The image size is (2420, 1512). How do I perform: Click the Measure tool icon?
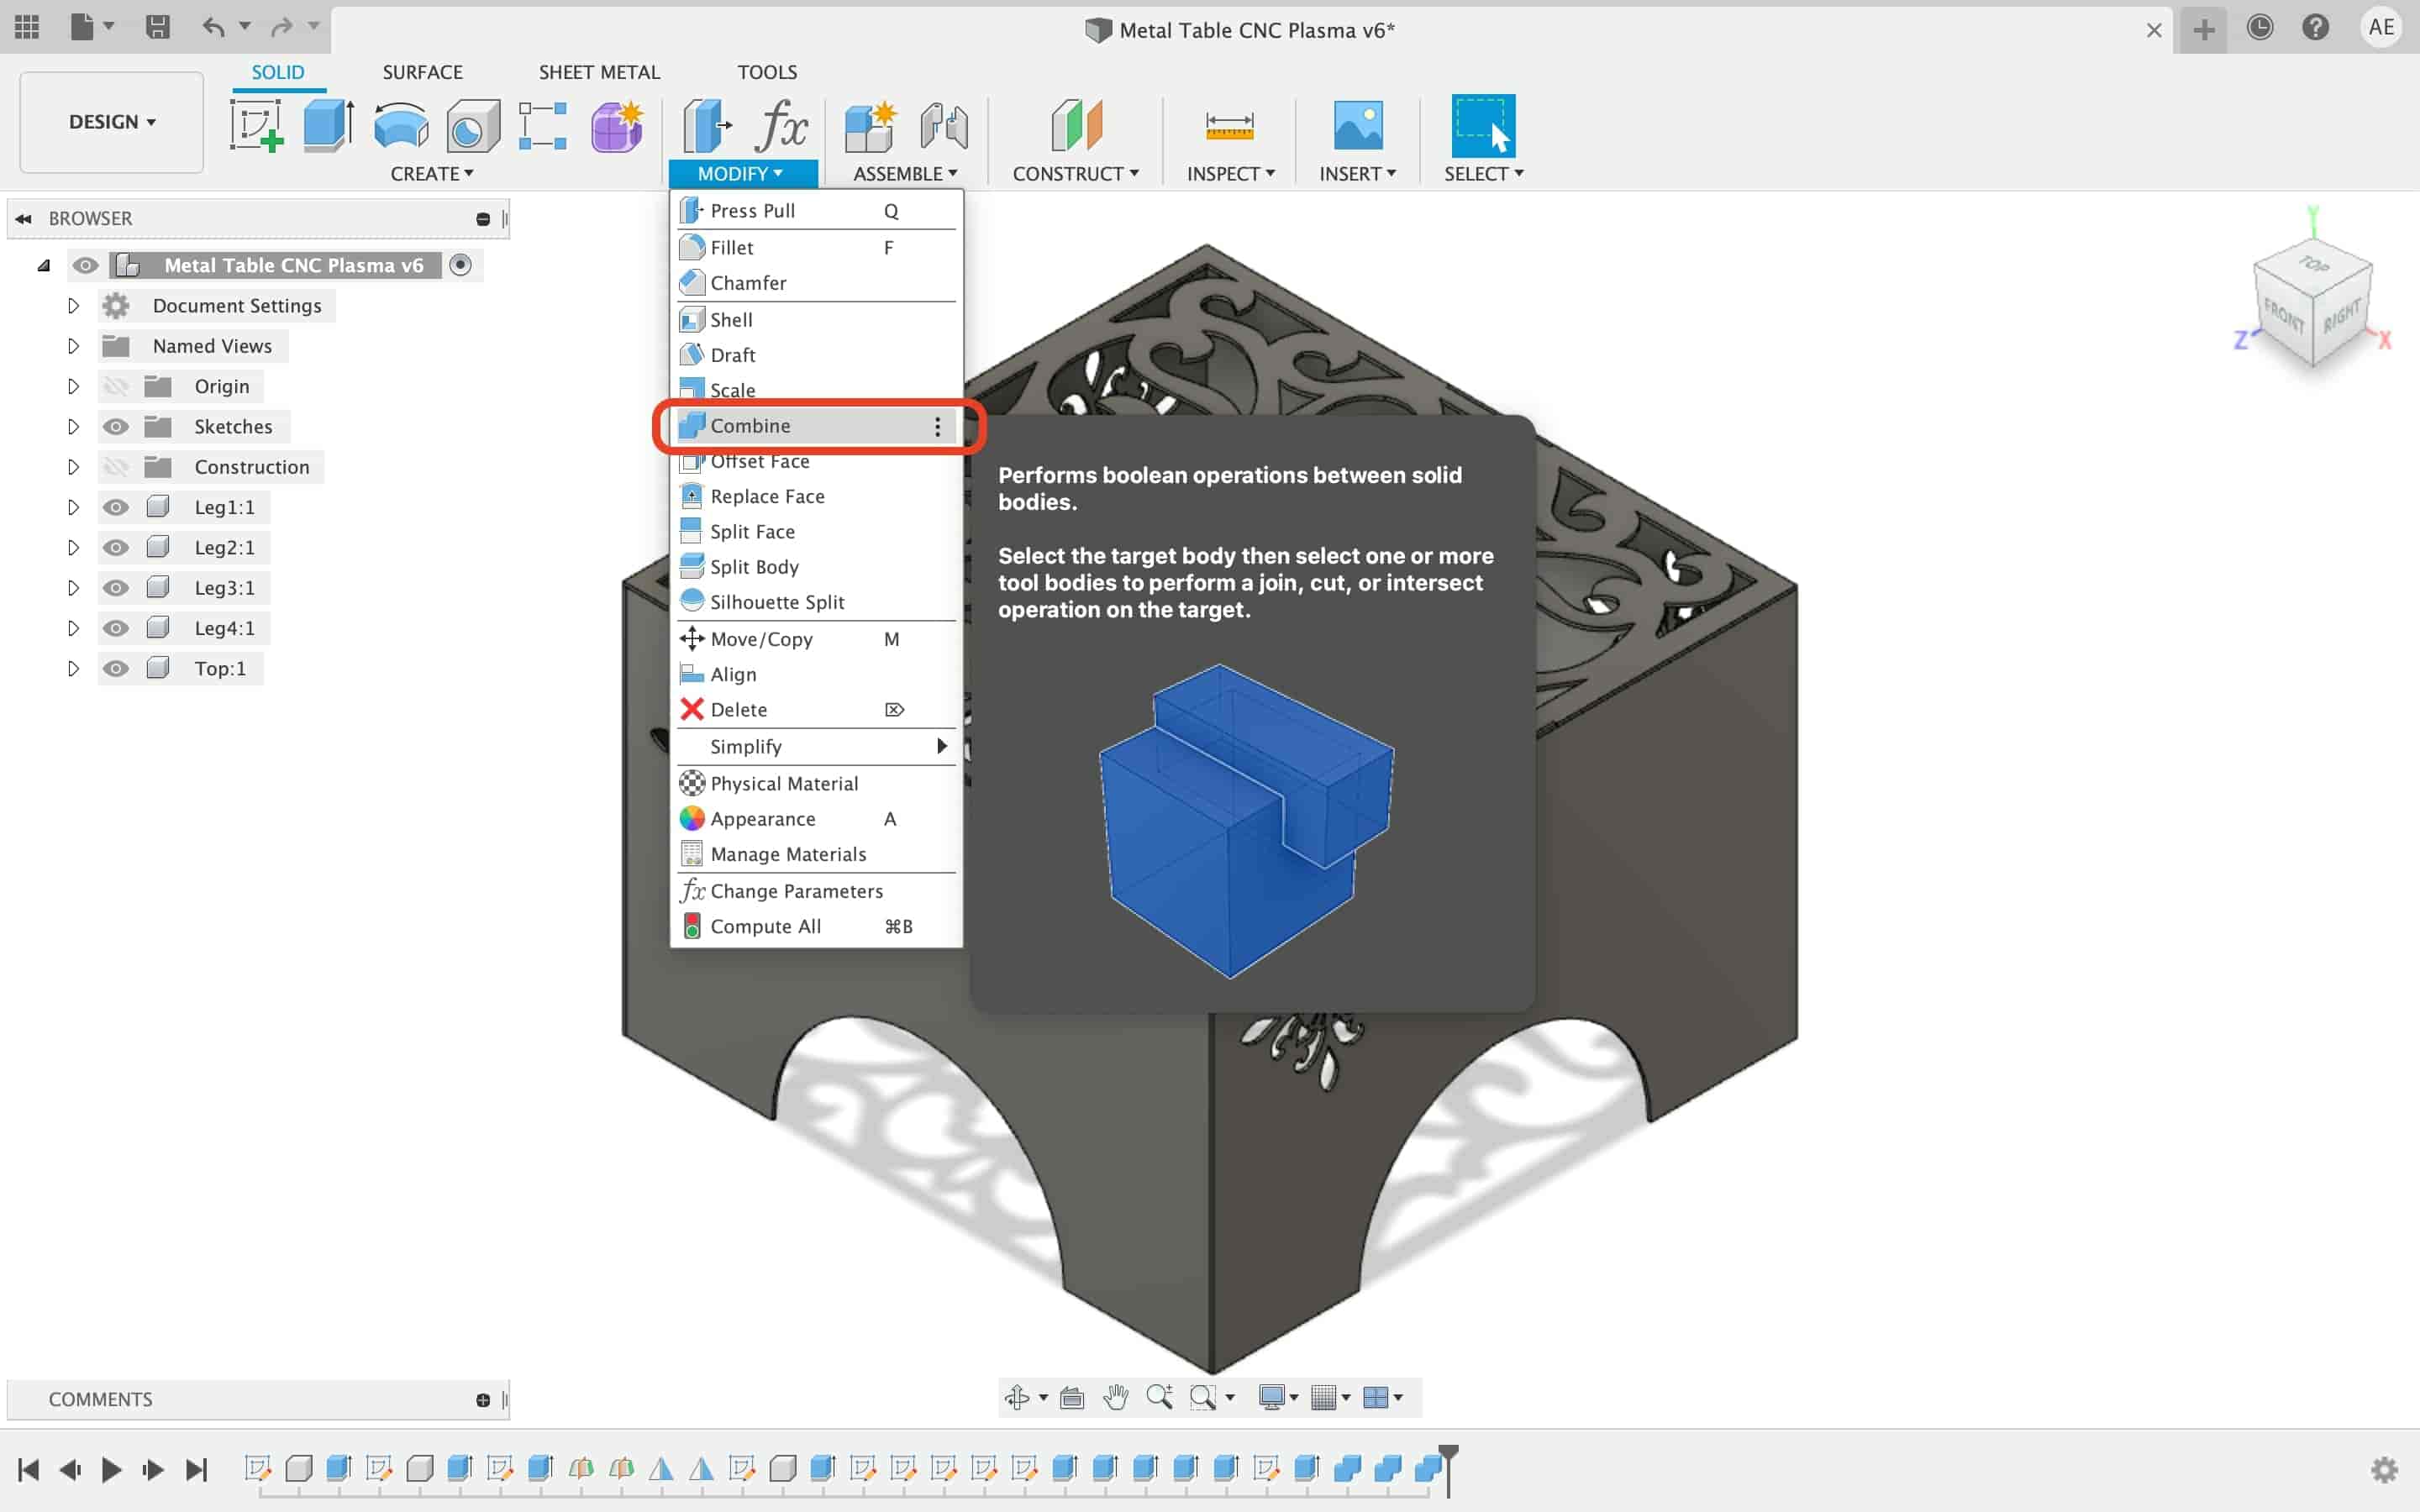pos(1229,126)
